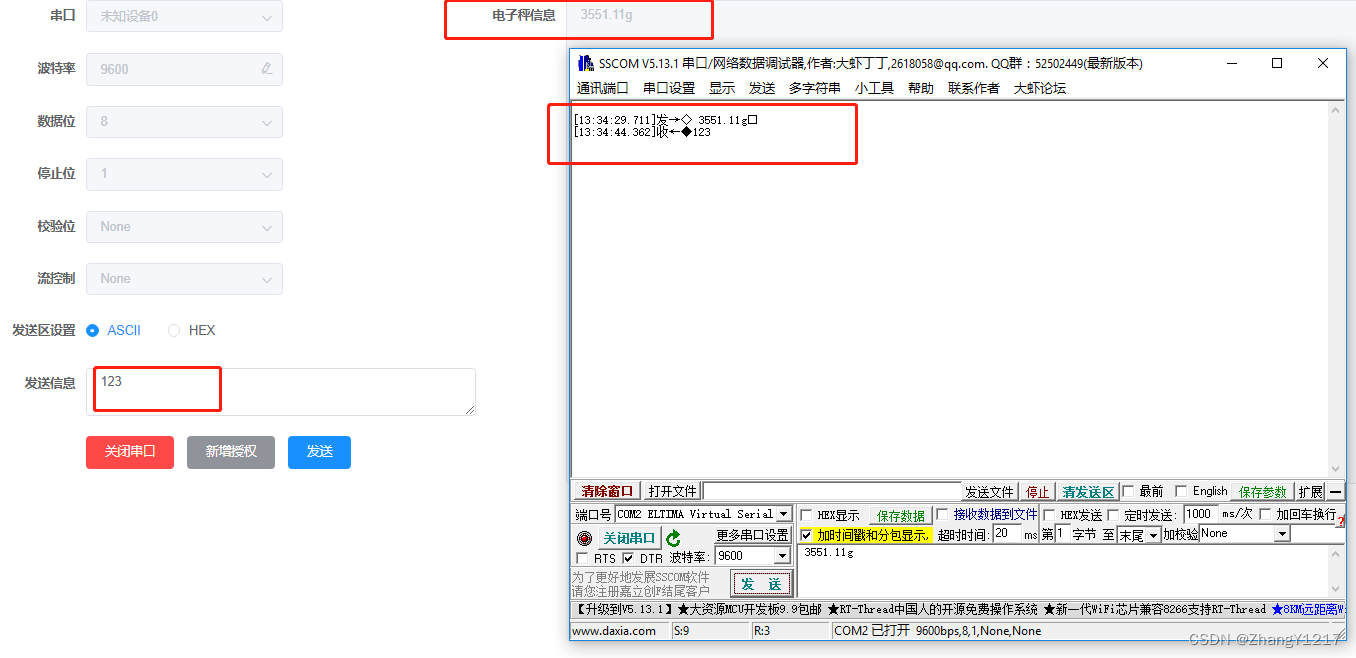The height and width of the screenshot is (658, 1356).
Task: Toggle the HEX发送 checkbox in SSCOM
Action: (x=1049, y=515)
